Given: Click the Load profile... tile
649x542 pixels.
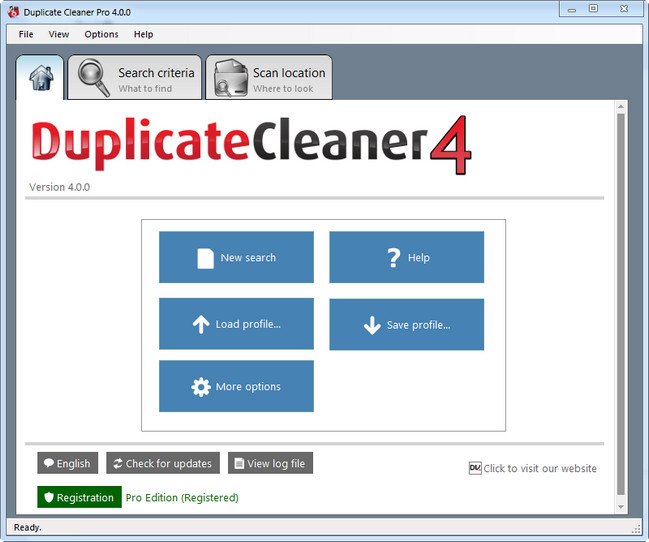Looking at the screenshot, I should (236, 324).
